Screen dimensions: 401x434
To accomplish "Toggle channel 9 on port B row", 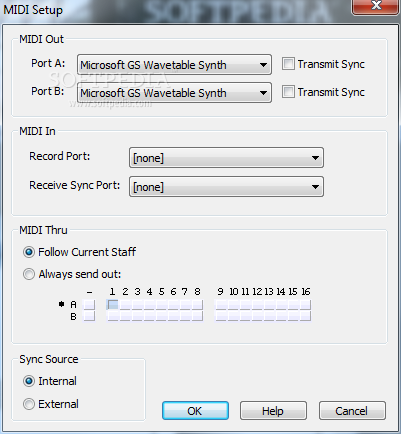I will (221, 316).
